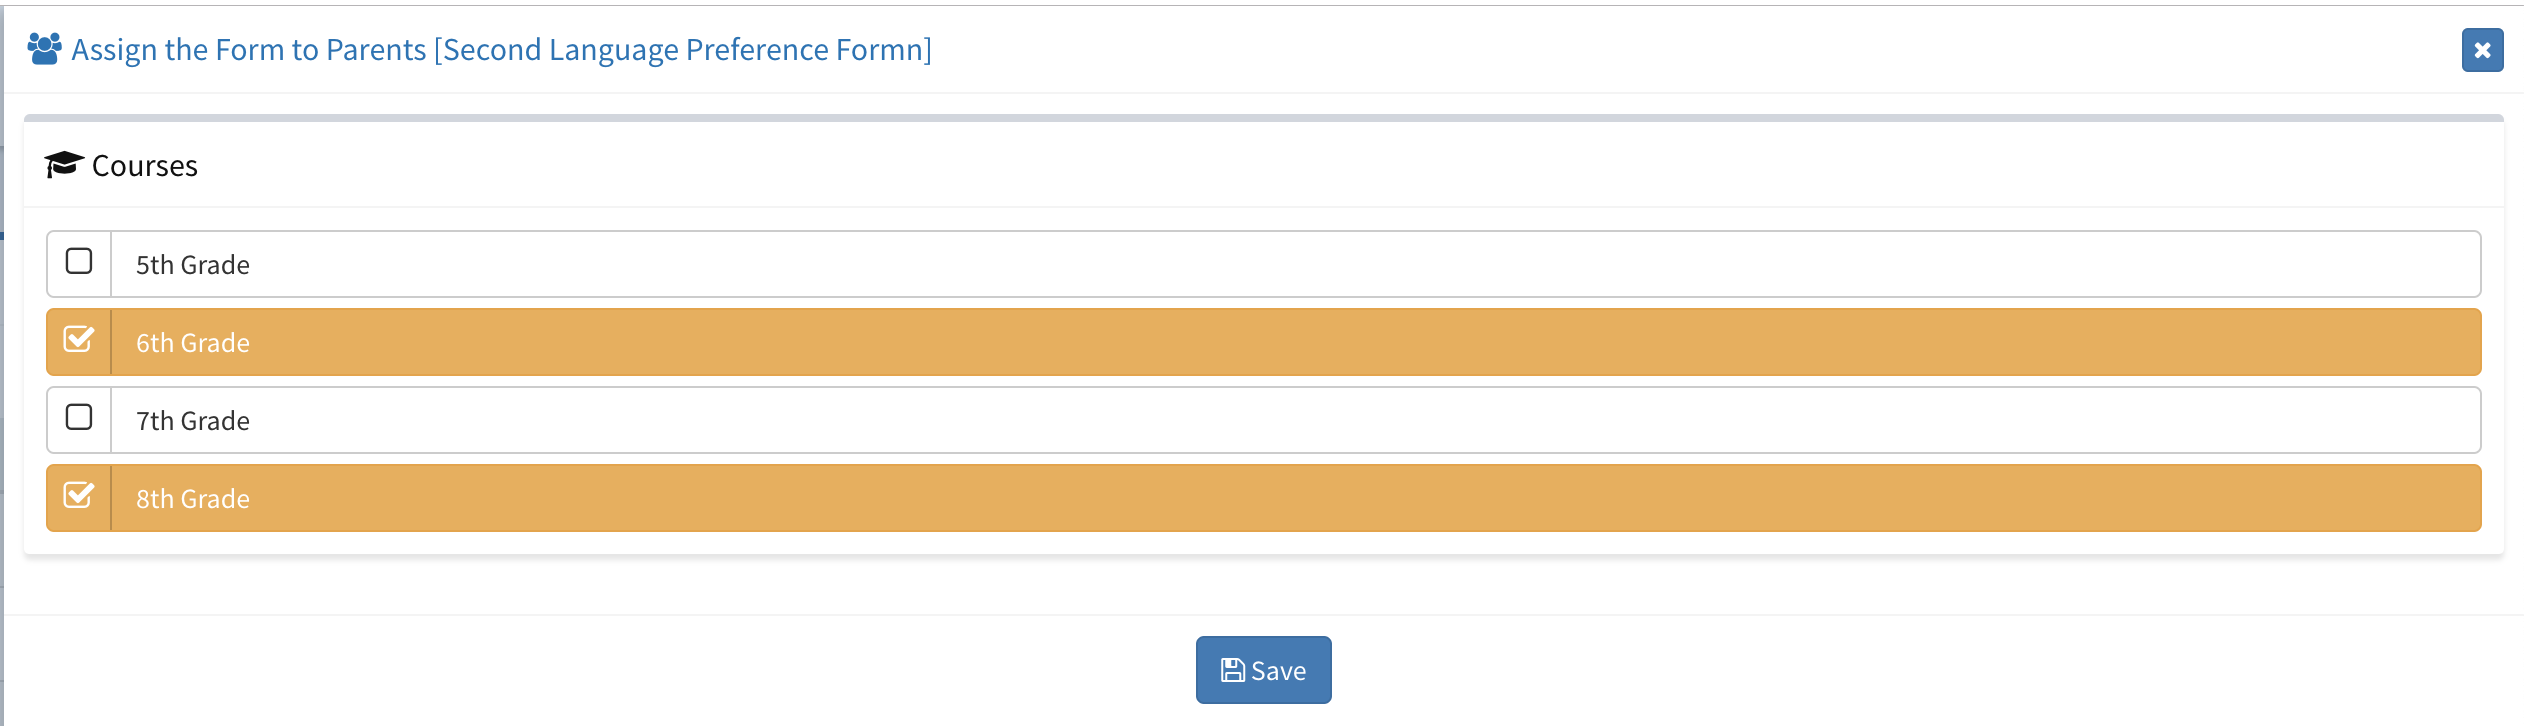Close the dialog using the X button
Image resolution: width=2524 pixels, height=726 pixels.
(2482, 50)
